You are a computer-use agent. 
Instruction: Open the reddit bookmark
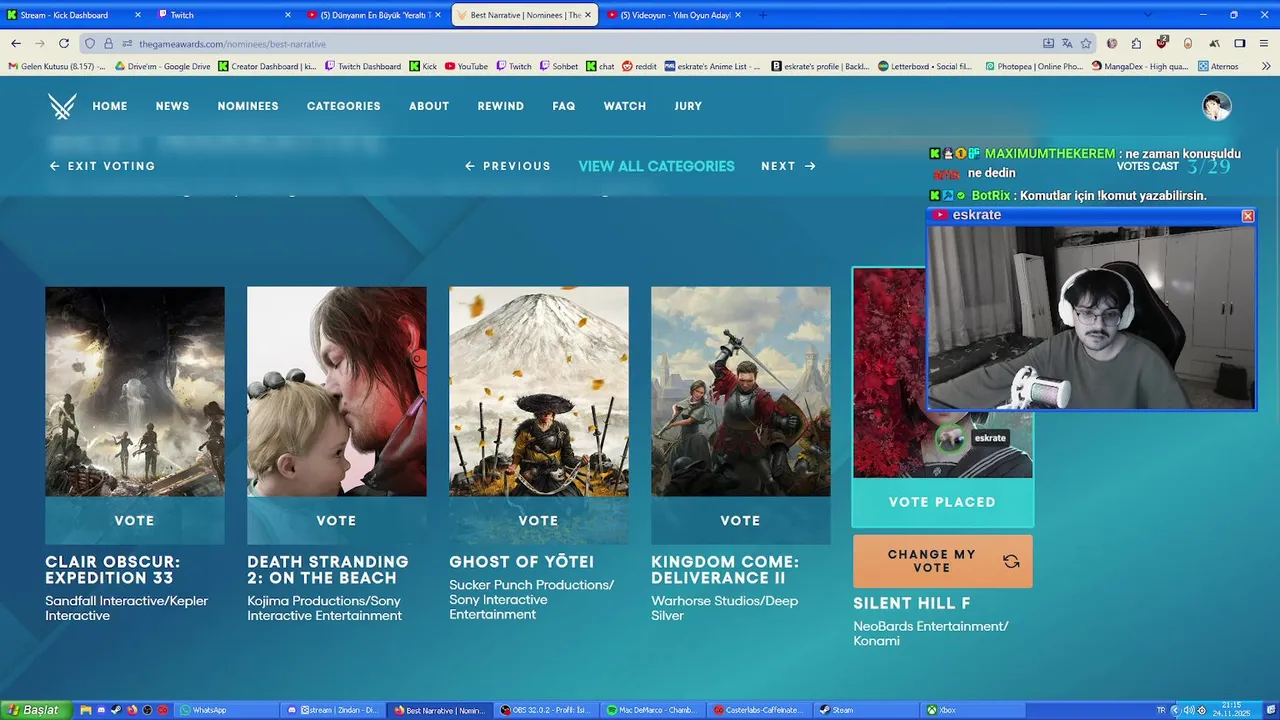pos(639,66)
